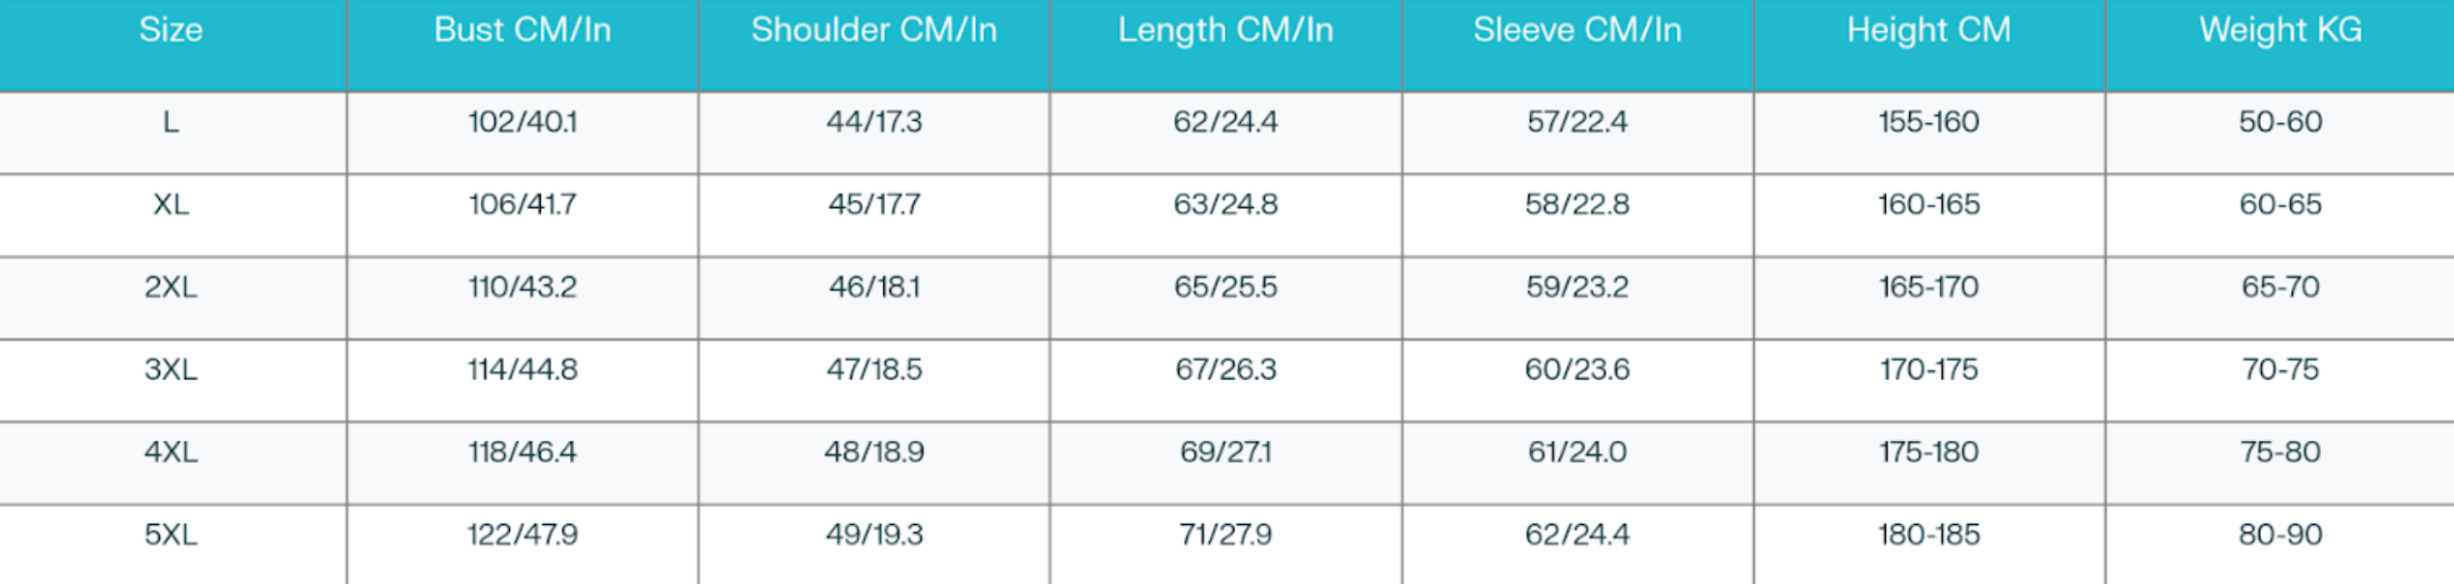Click height range 175-180
This screenshot has width=2454, height=584.
point(1928,452)
